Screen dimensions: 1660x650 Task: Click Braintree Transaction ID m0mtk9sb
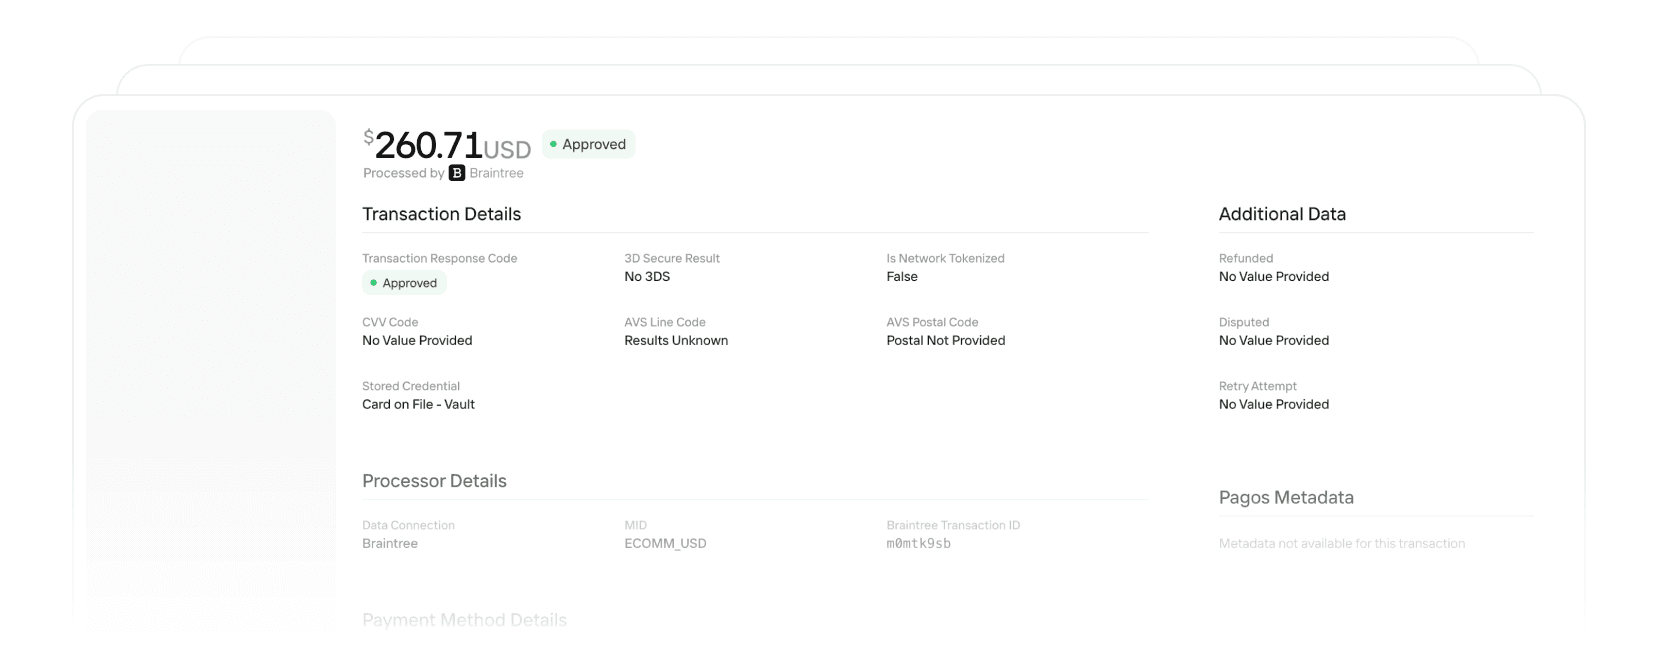tap(918, 544)
